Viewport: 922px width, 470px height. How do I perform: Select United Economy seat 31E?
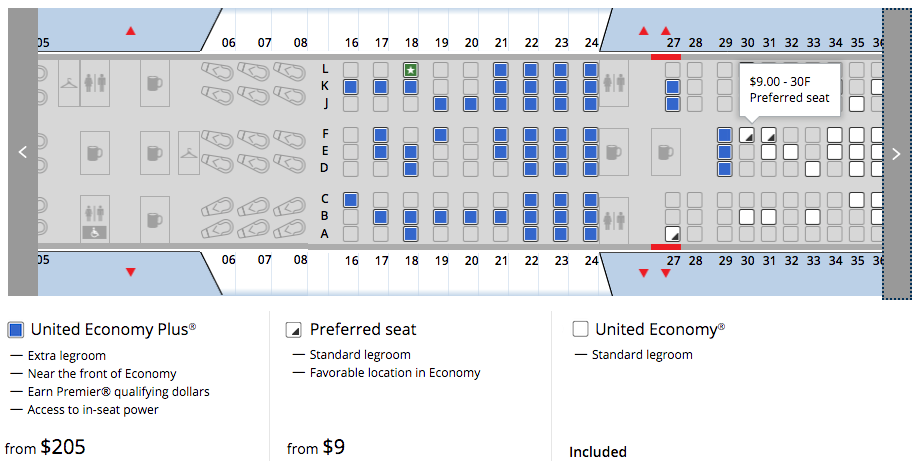pyautogui.click(x=769, y=151)
